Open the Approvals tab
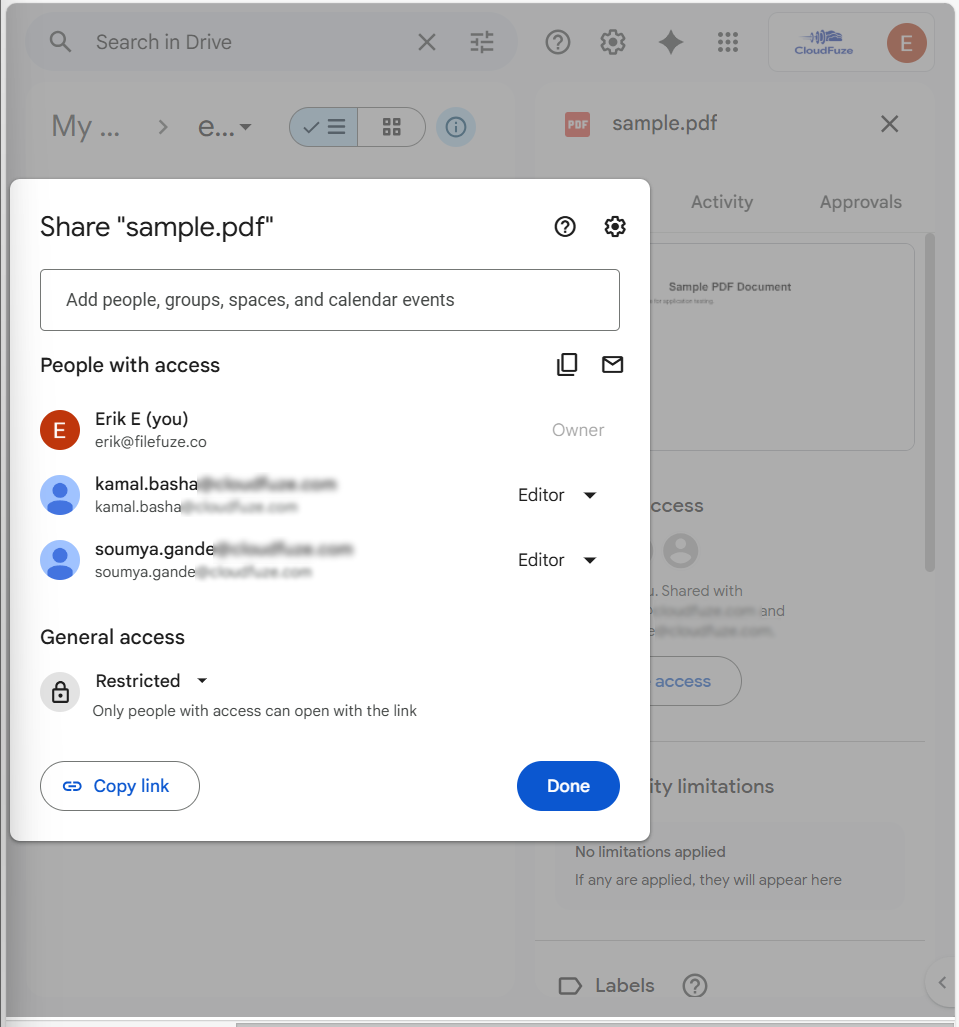 pos(860,202)
